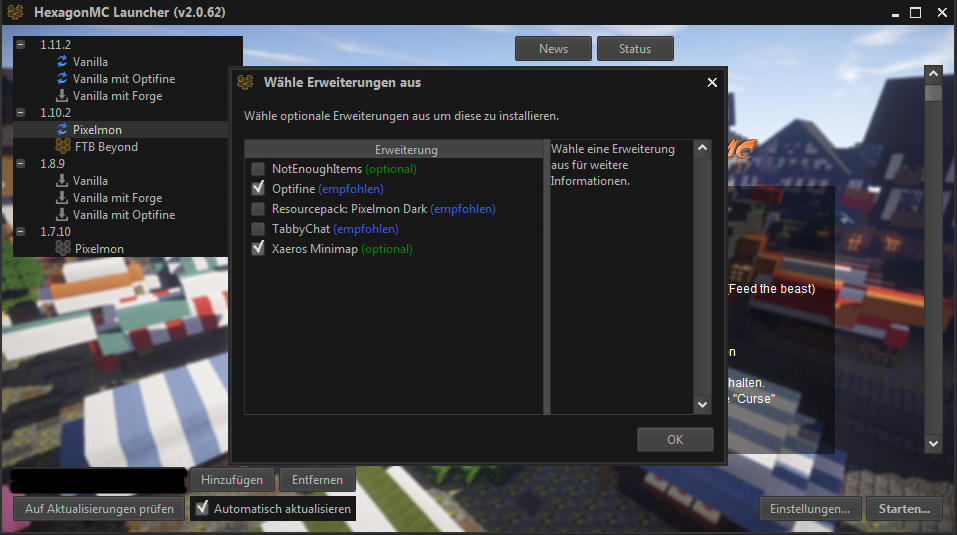
Task: Click download icon next to 1.8.9 Vanilla mit Forge
Action: click(x=63, y=198)
